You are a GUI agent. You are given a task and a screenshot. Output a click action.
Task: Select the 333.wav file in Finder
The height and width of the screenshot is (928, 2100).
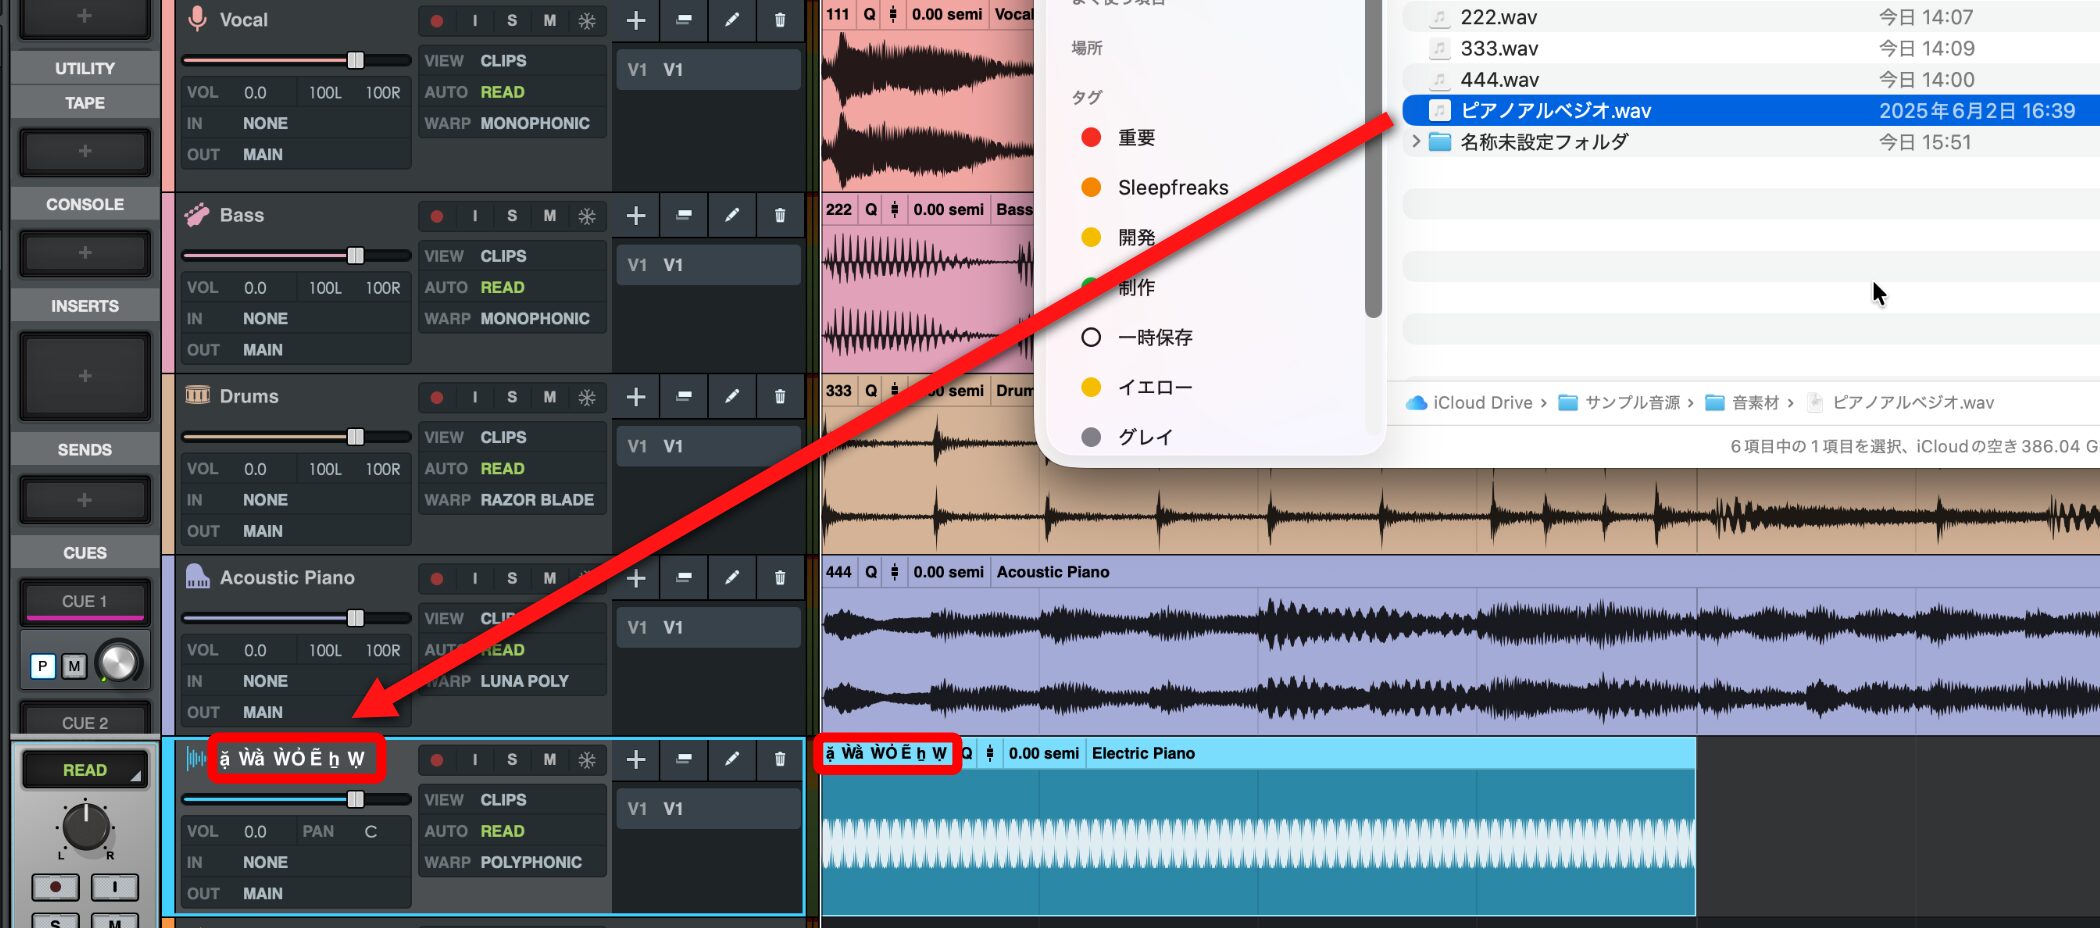(x=1498, y=49)
